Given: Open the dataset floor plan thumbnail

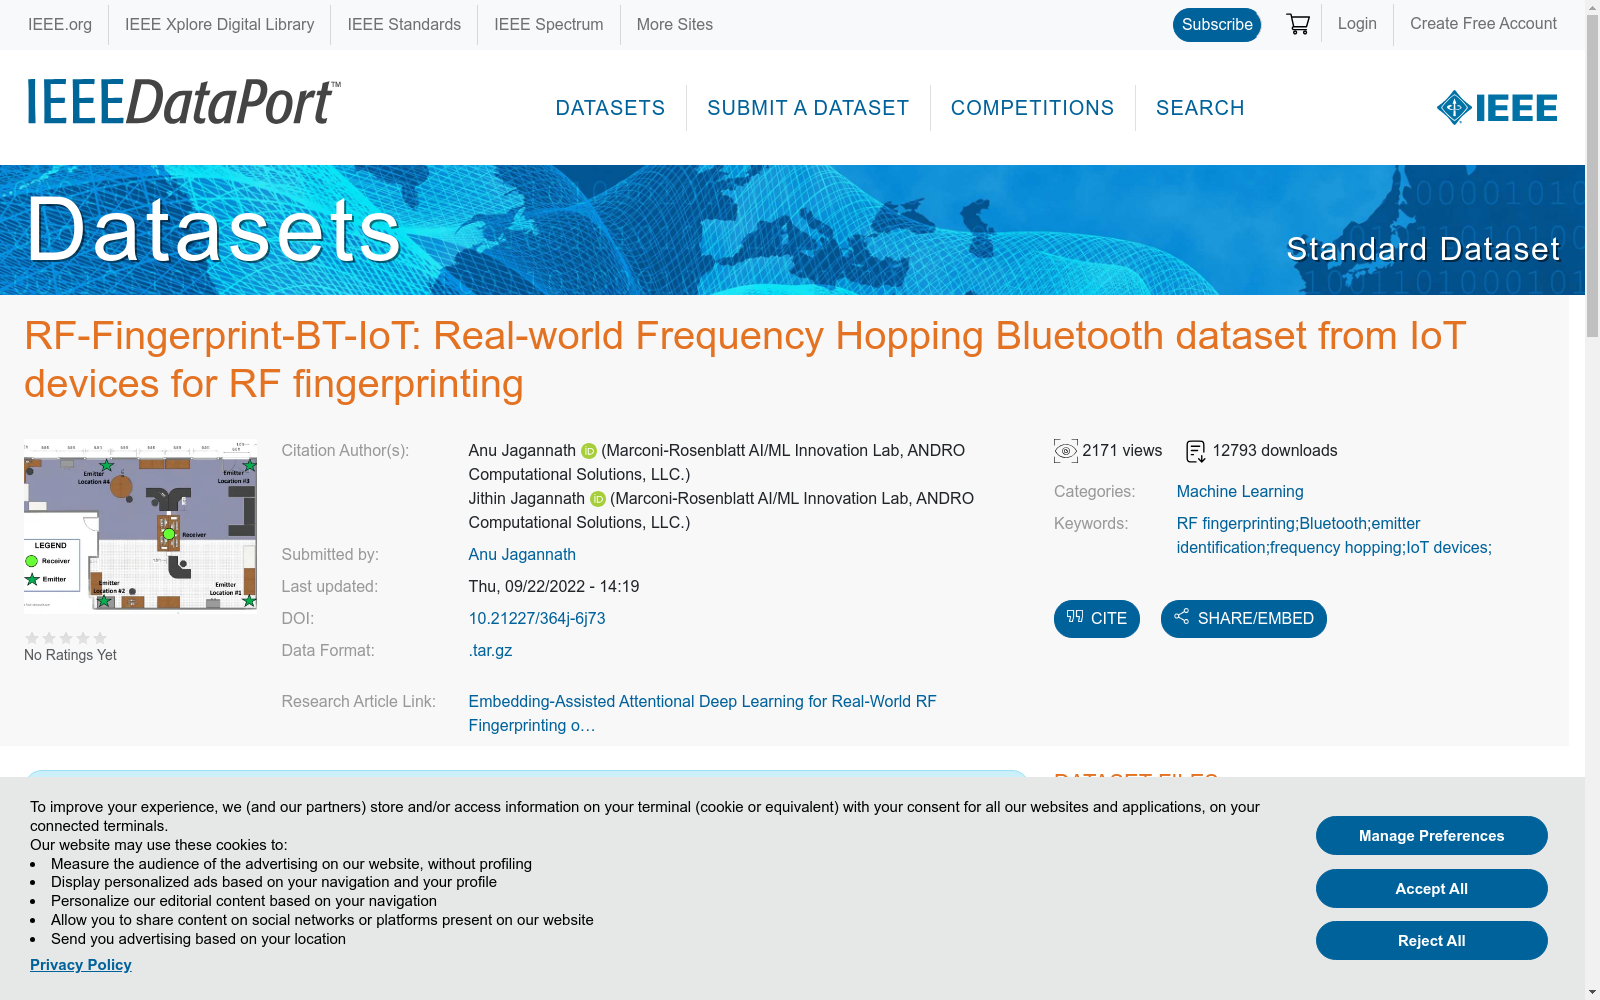Looking at the screenshot, I should pos(140,524).
